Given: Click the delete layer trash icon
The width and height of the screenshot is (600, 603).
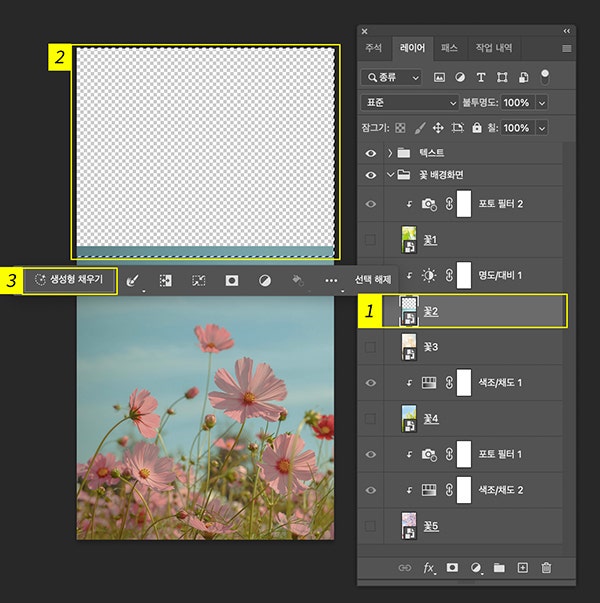Looking at the screenshot, I should (x=546, y=568).
